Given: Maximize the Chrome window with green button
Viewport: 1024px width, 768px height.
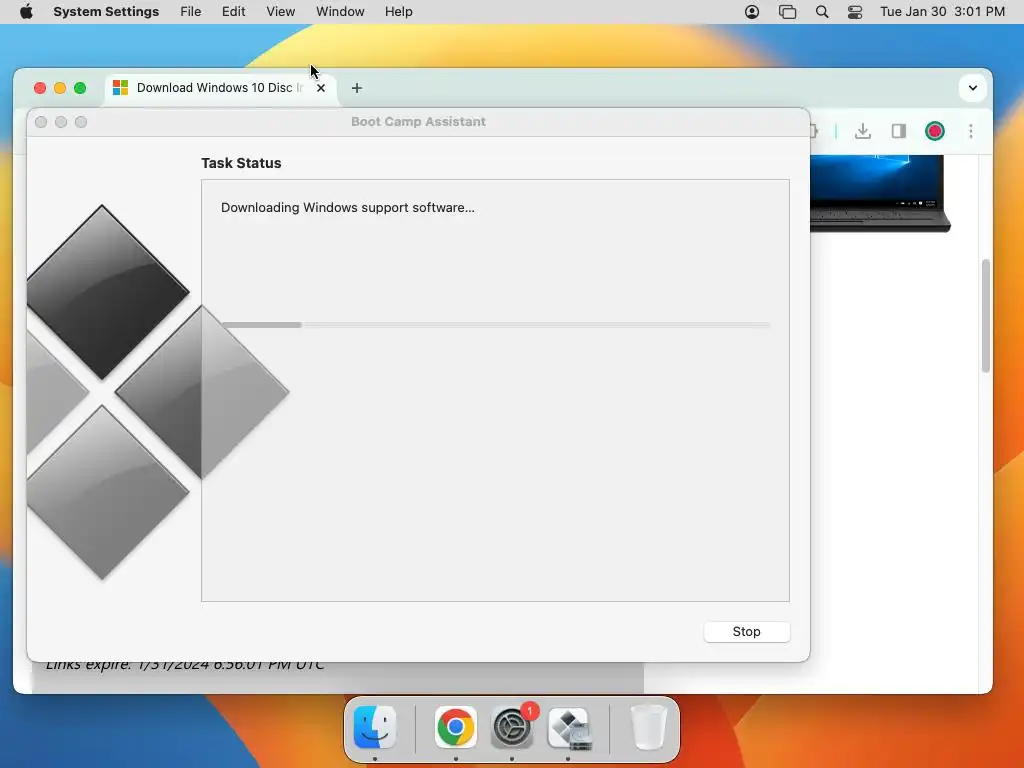Looking at the screenshot, I should 80,88.
